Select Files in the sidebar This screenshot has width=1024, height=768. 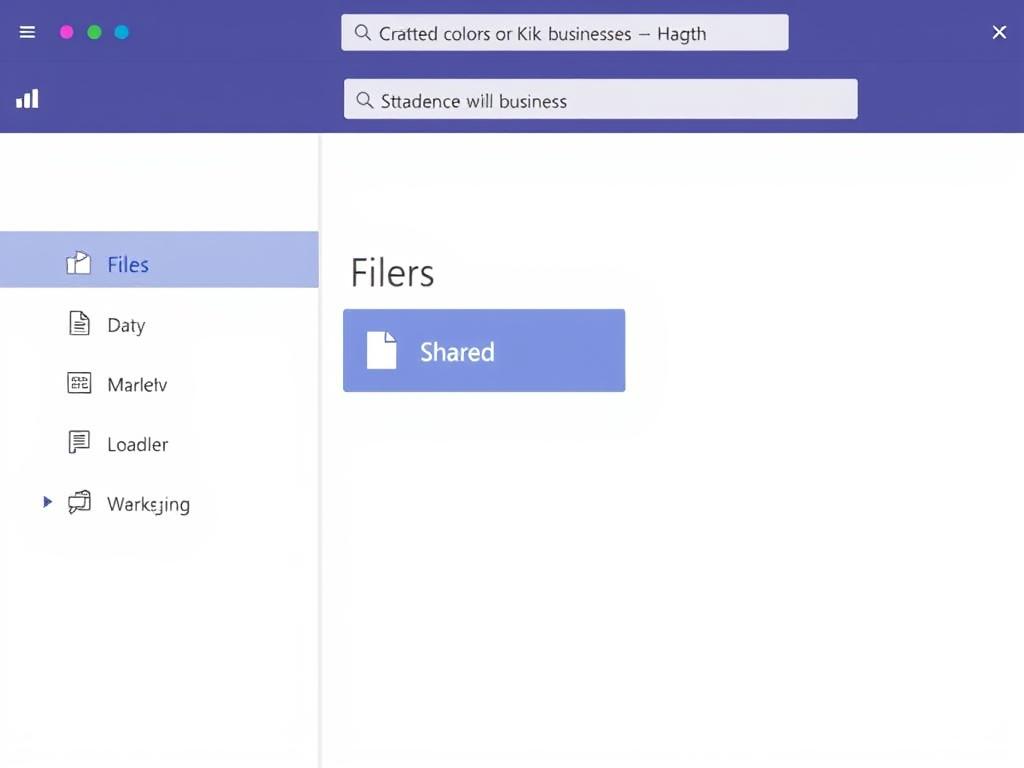pos(159,259)
